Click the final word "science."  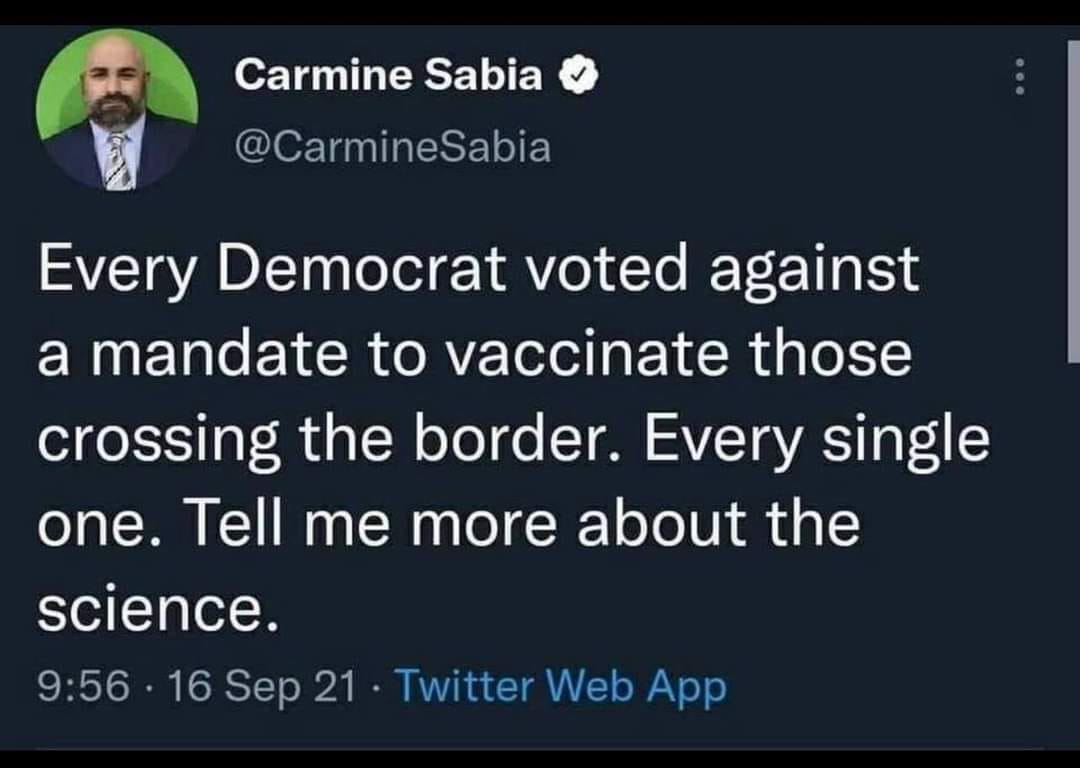click(x=155, y=611)
